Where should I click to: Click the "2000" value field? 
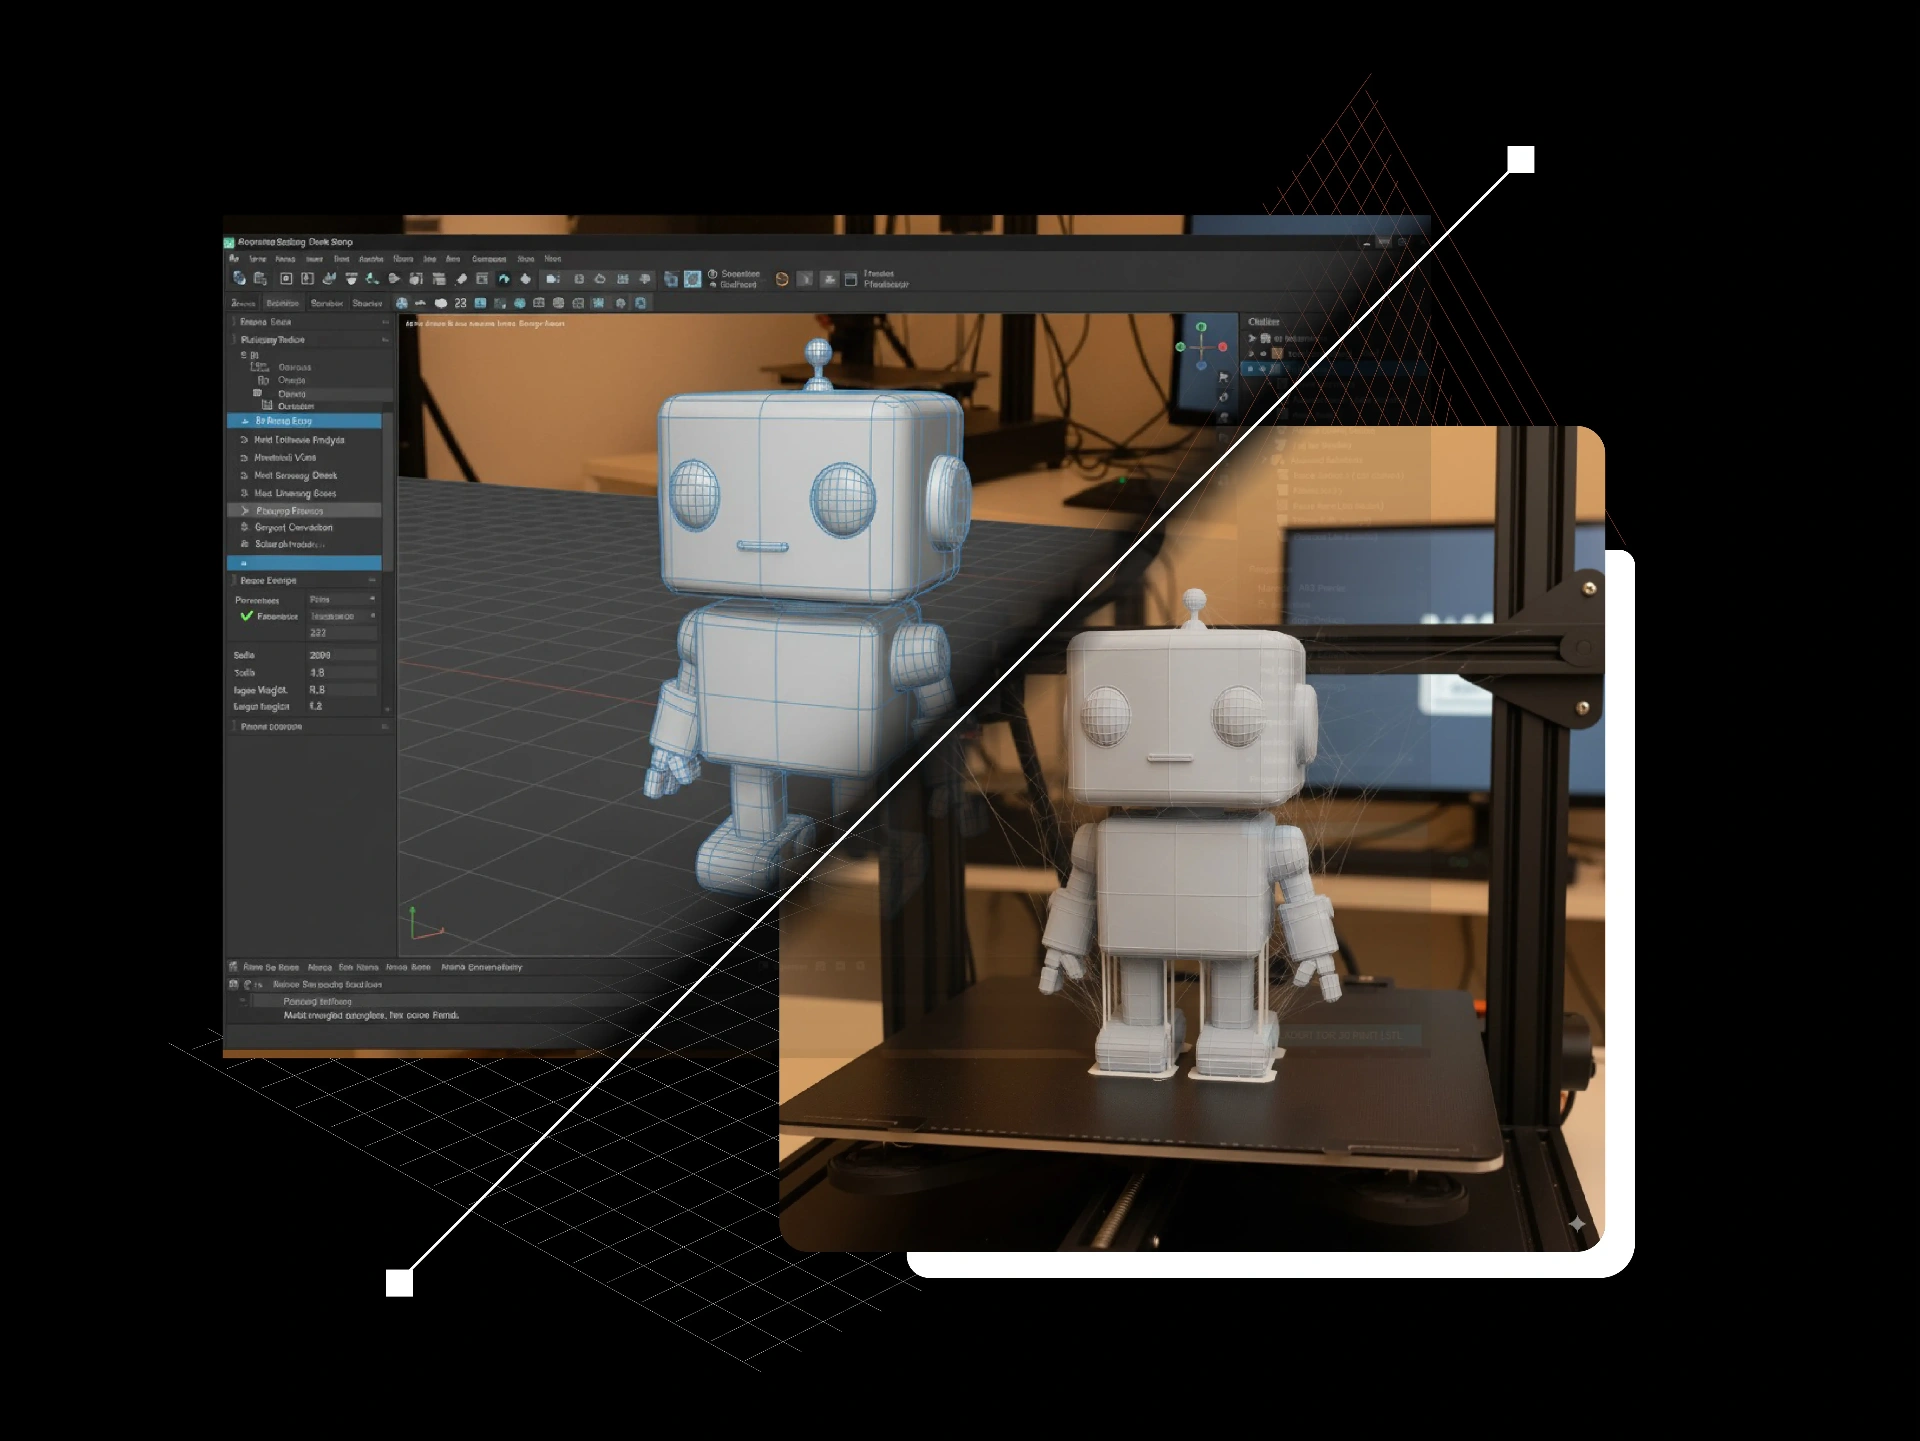click(x=342, y=655)
